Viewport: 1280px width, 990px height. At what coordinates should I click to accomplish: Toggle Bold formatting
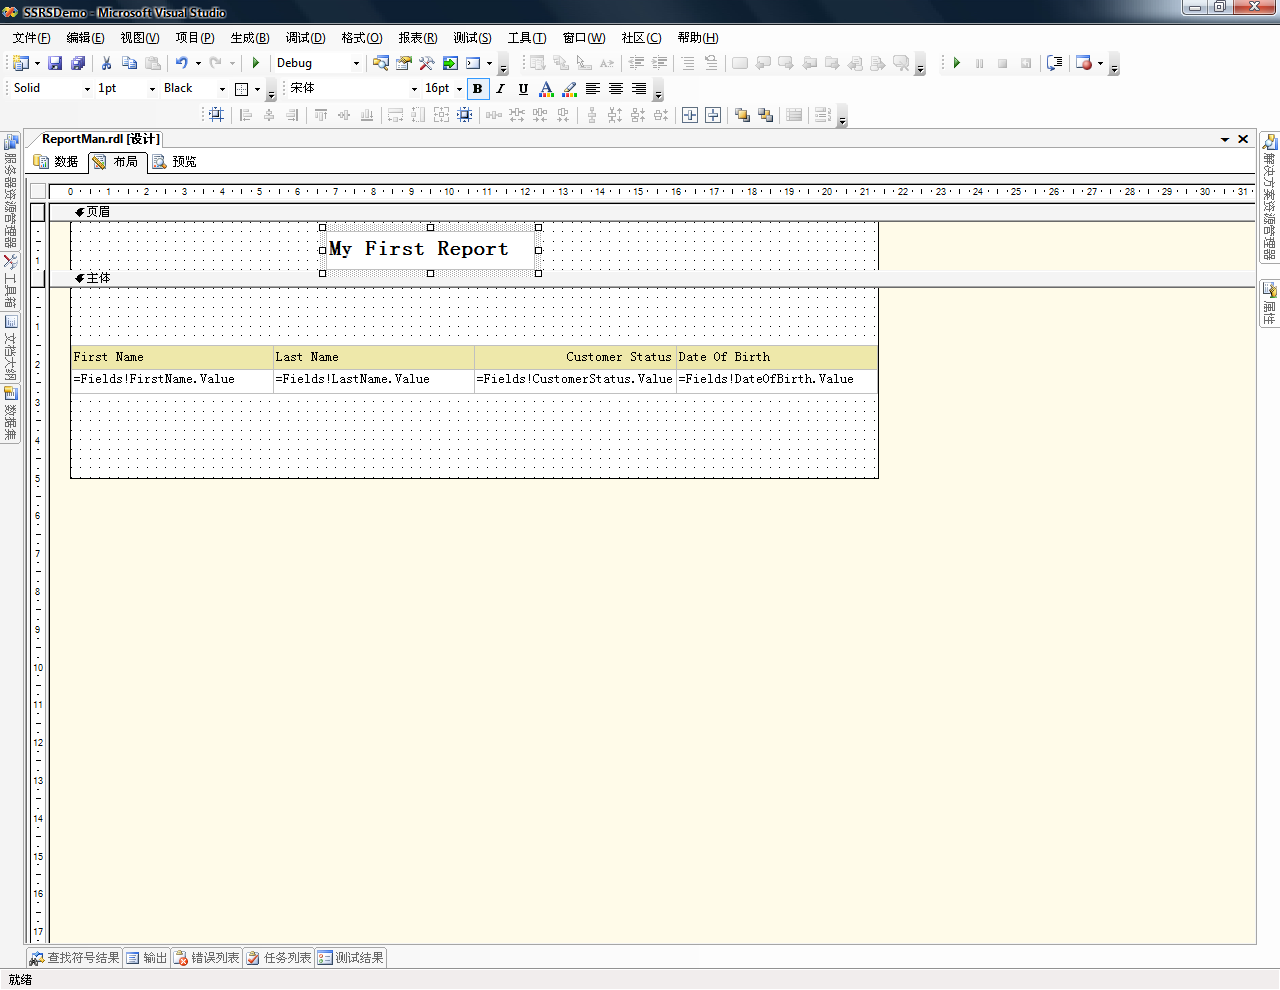click(x=478, y=89)
